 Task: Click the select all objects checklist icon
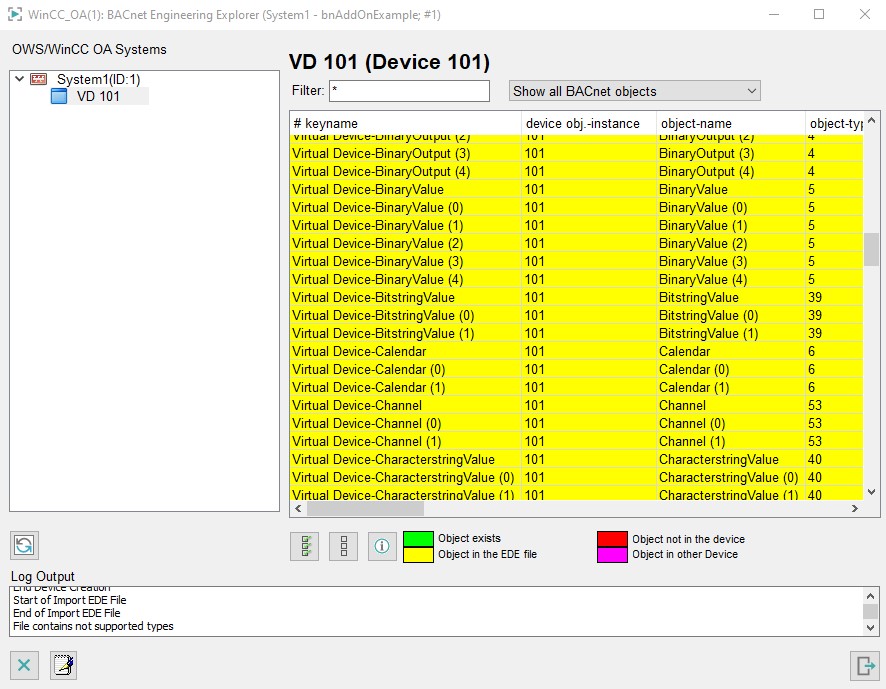[x=304, y=546]
